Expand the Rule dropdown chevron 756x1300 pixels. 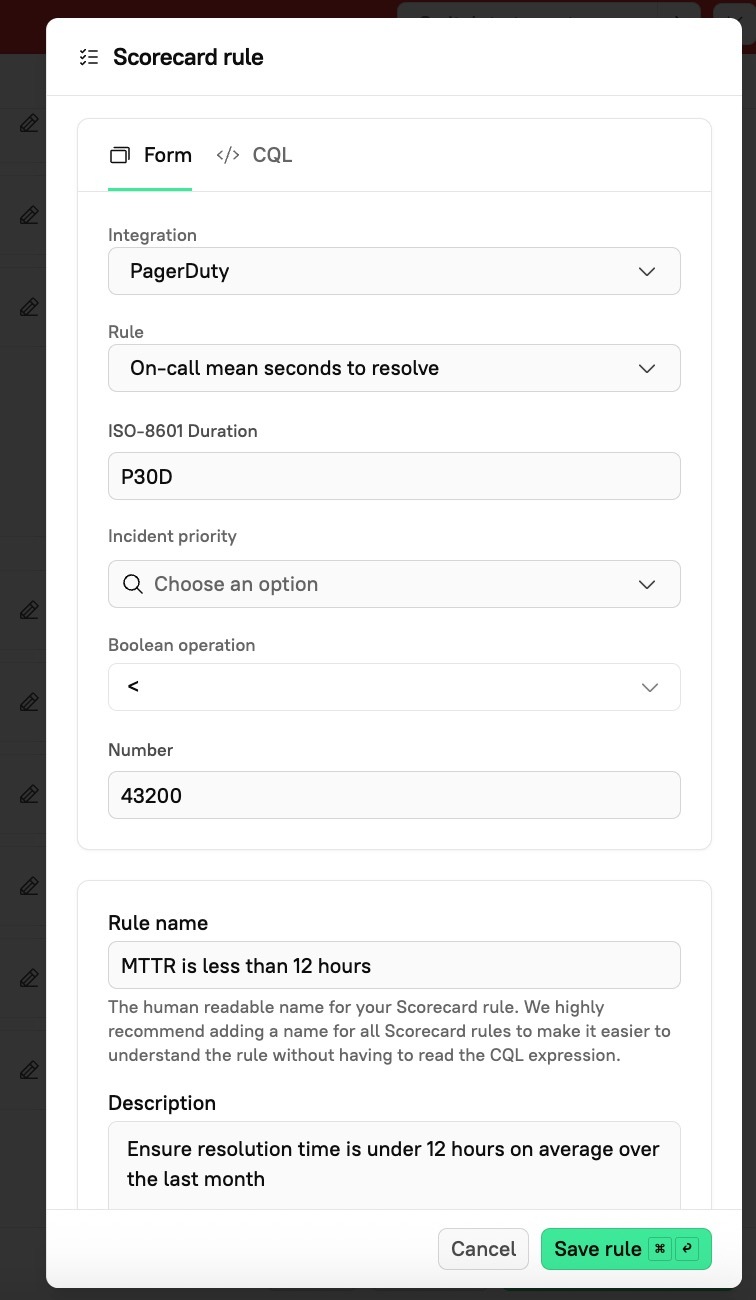pos(646,368)
